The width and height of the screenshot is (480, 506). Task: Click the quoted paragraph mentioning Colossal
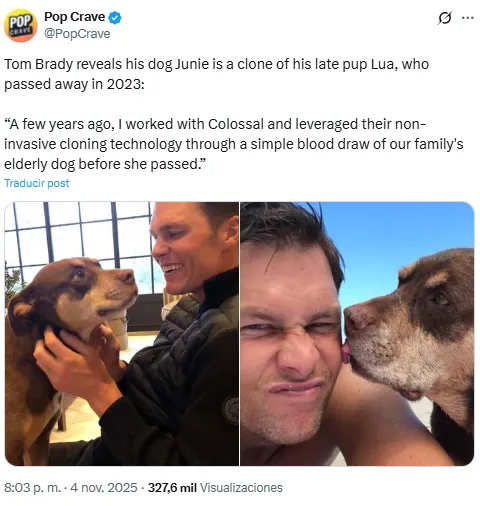[234, 144]
